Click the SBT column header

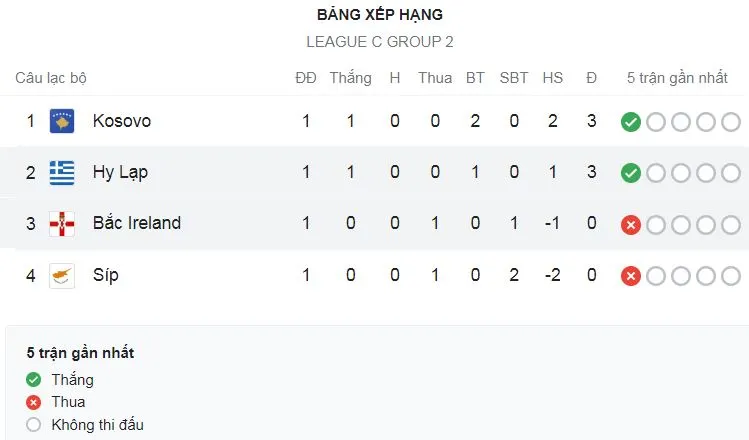pos(514,78)
